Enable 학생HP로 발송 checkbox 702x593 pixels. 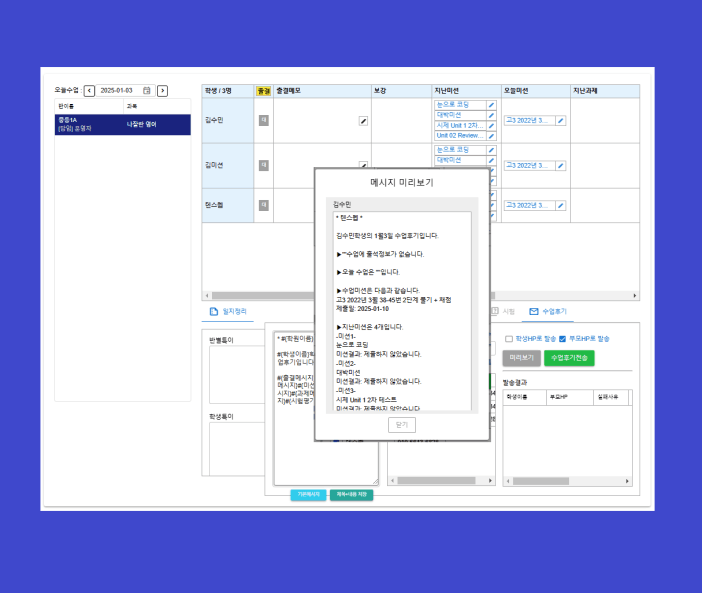509,339
